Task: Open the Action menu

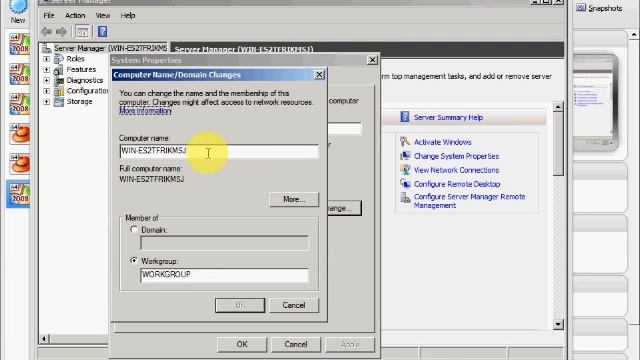Action: [75, 16]
